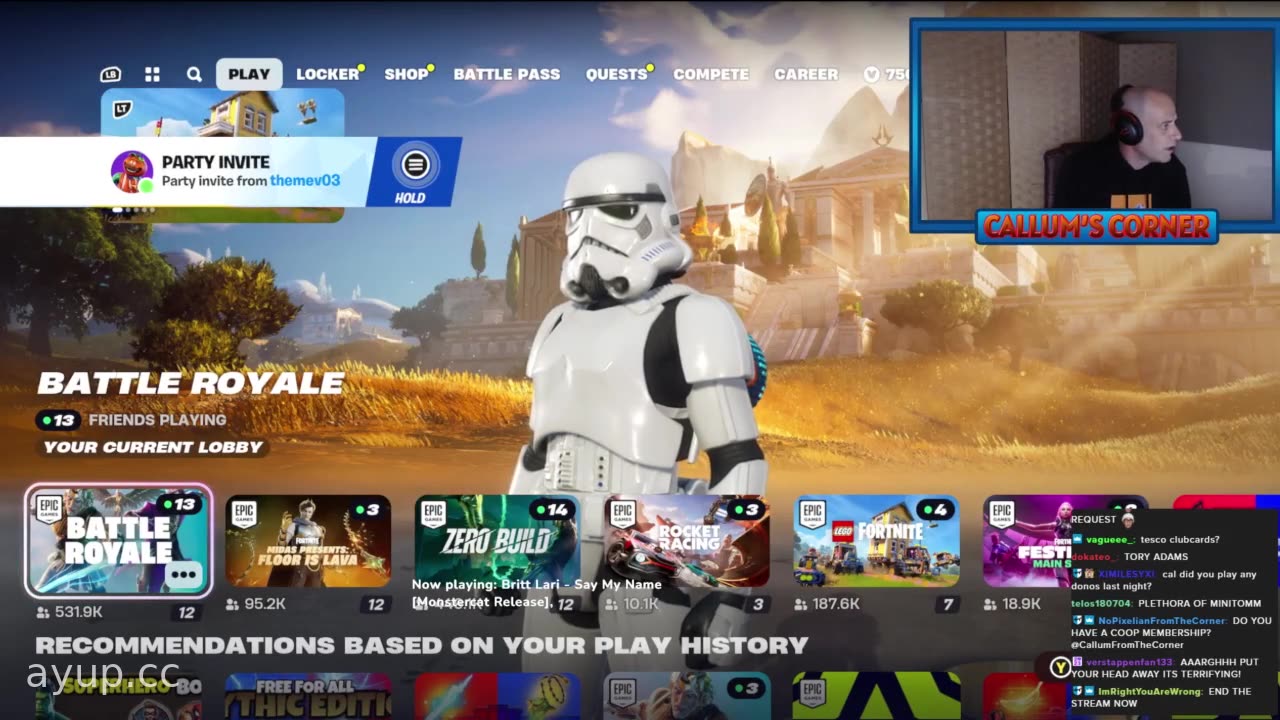Screen dimensions: 1280x720
Task: Select the Rocket Racing game tile
Action: 687,541
